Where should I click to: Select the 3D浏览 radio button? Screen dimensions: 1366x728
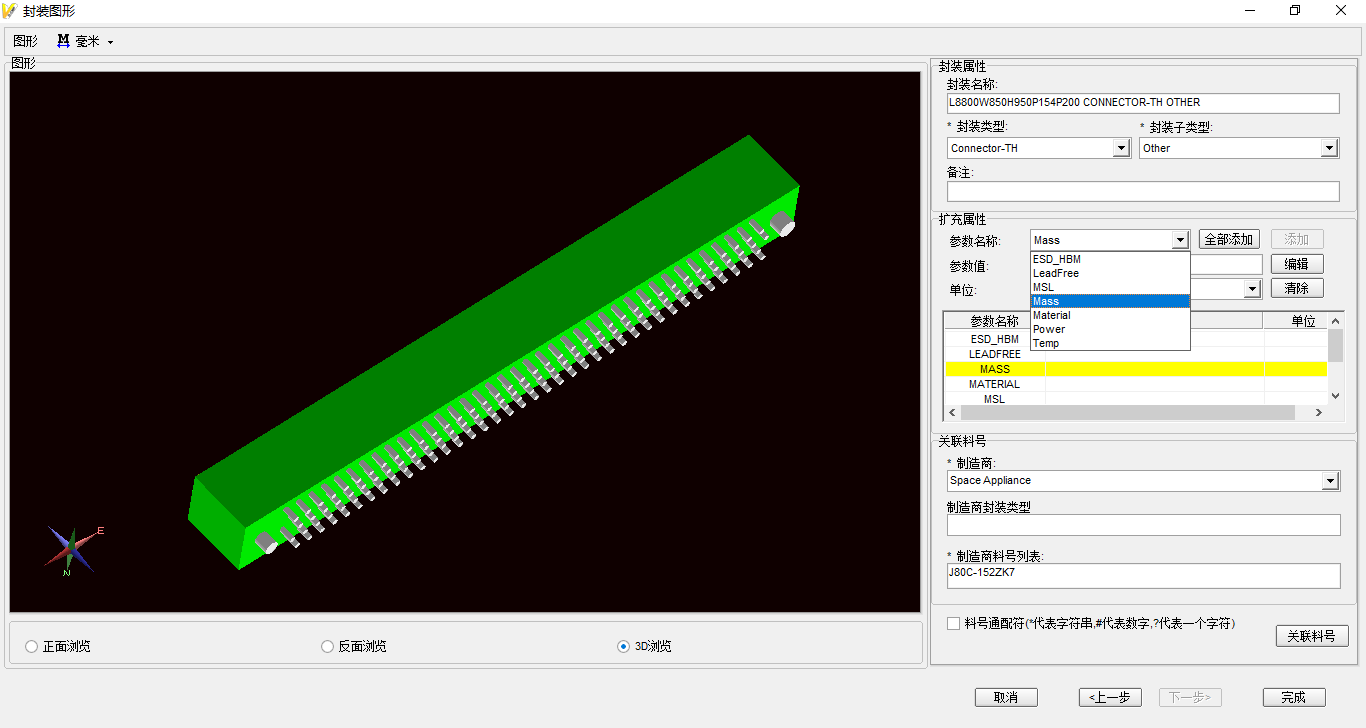pos(624,647)
